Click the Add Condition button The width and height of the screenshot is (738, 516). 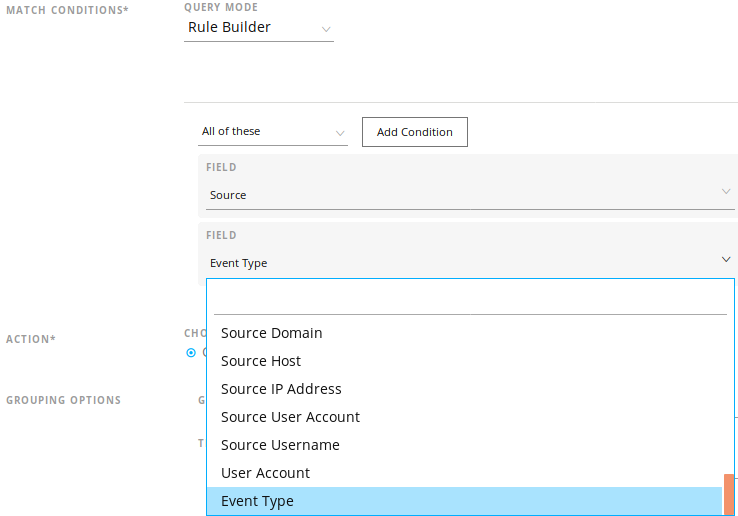(414, 132)
